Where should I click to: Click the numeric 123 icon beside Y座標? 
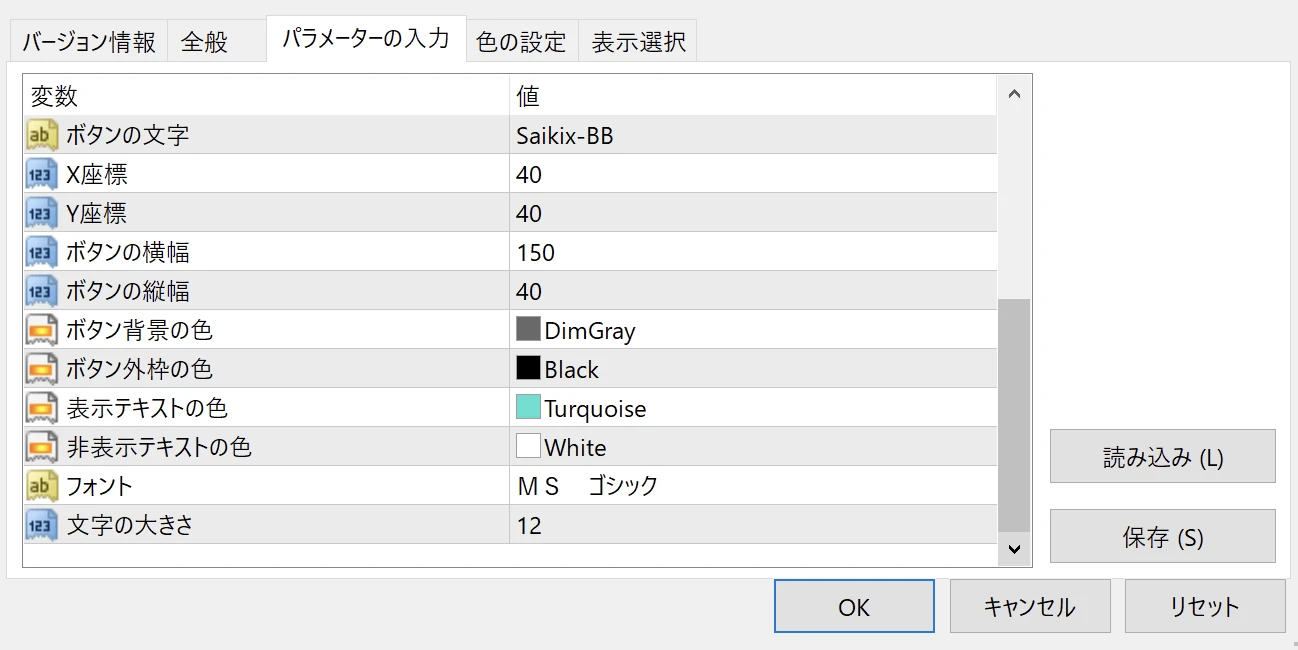pos(37,213)
